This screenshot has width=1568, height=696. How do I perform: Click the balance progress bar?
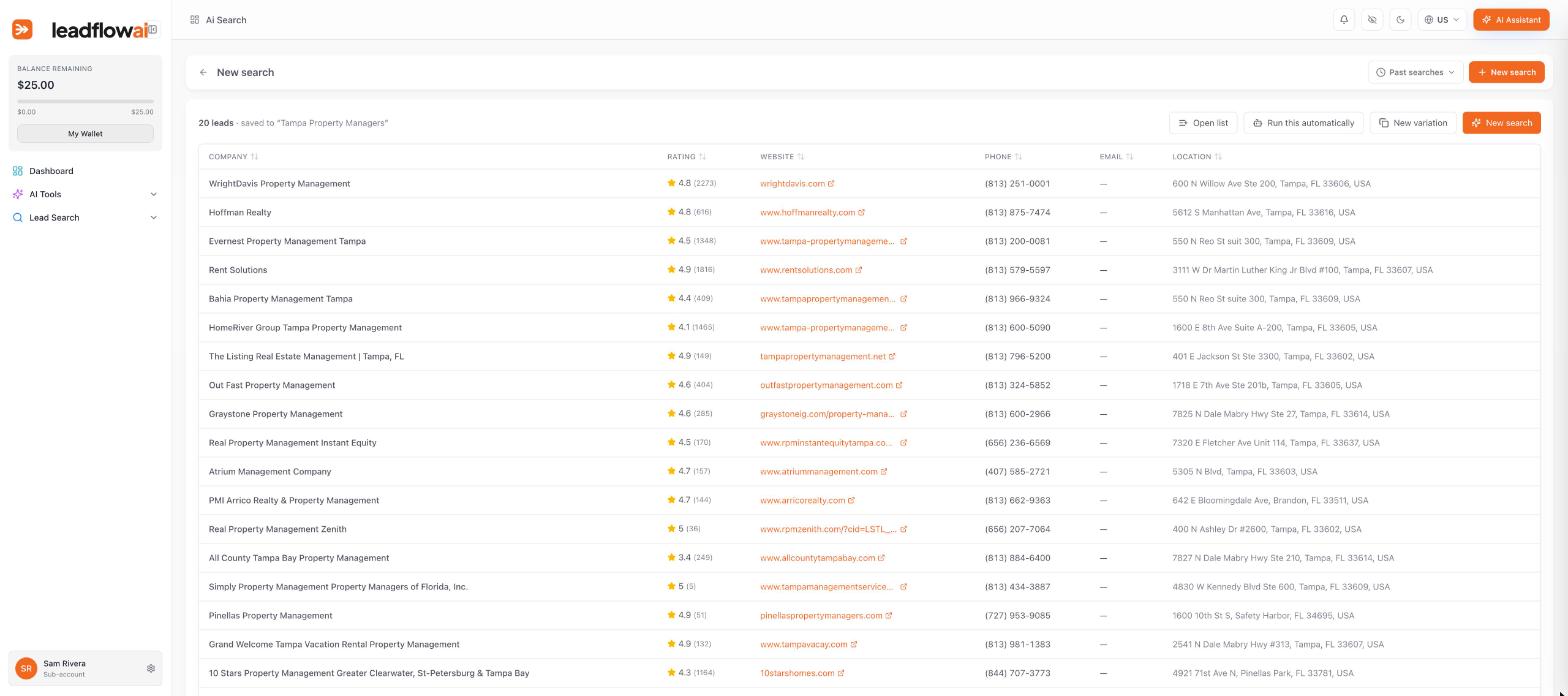pos(85,102)
